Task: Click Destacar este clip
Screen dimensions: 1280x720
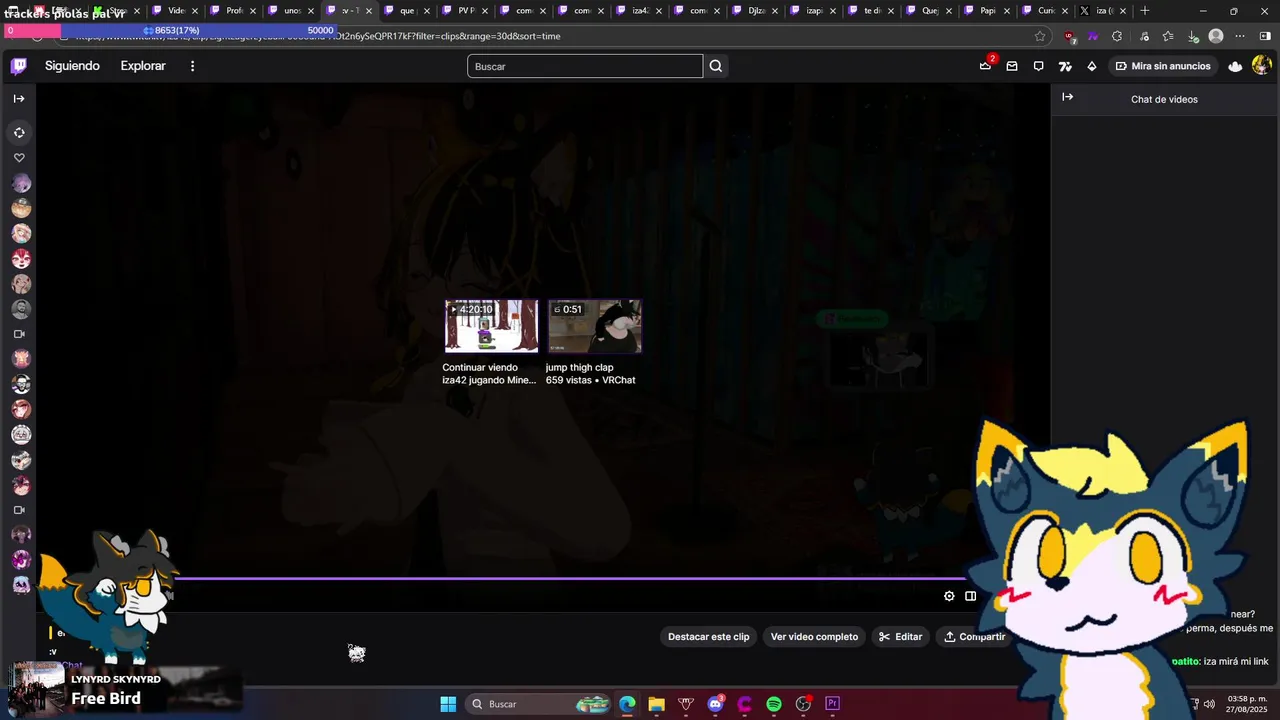Action: coord(708,637)
